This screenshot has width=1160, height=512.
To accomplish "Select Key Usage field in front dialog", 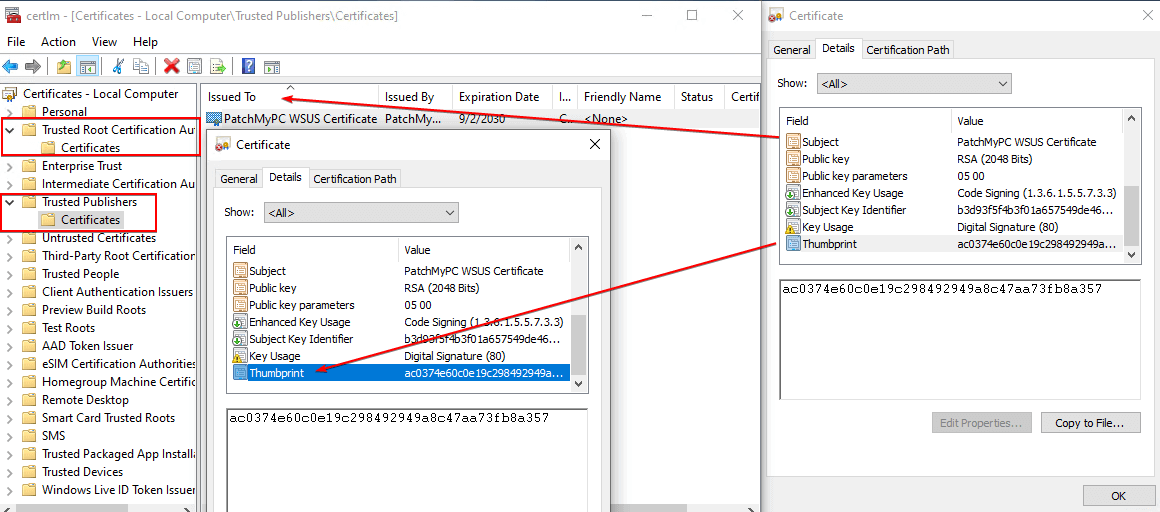I will [399, 356].
